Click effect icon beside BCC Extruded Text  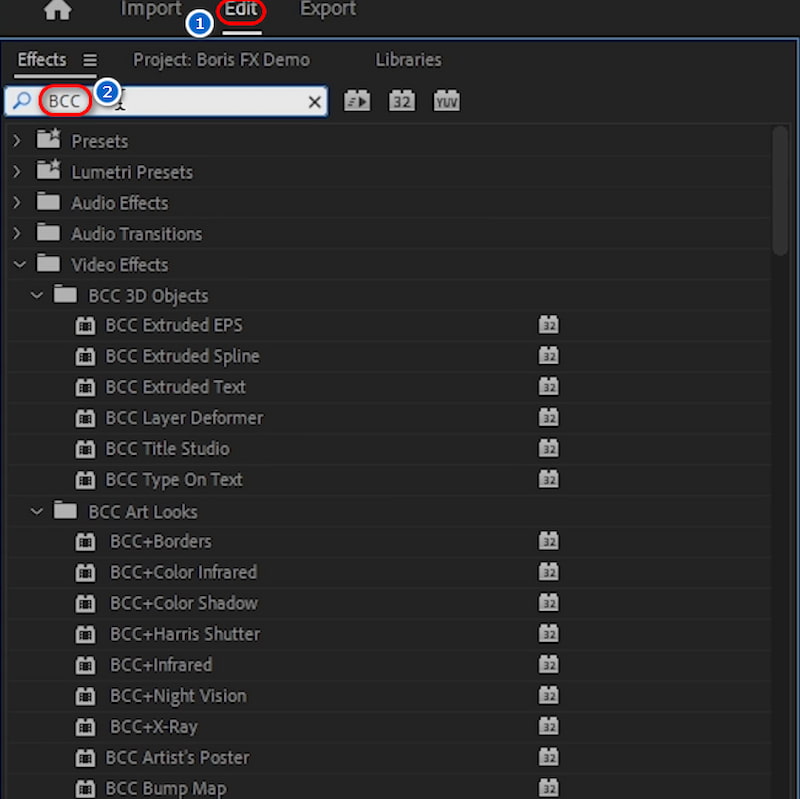pos(85,388)
